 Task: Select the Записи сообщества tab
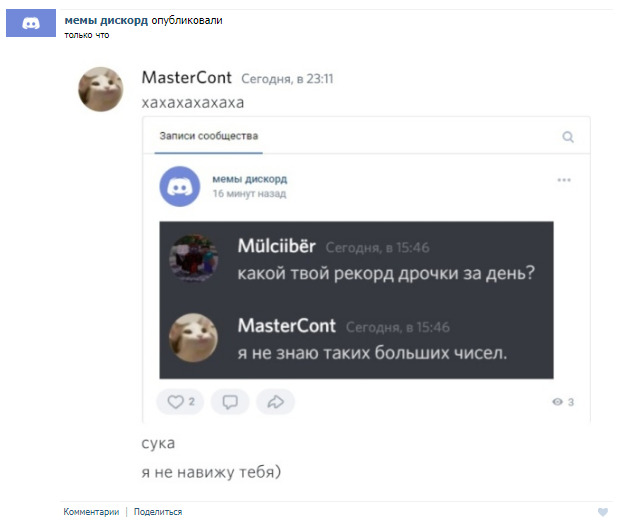tap(209, 136)
